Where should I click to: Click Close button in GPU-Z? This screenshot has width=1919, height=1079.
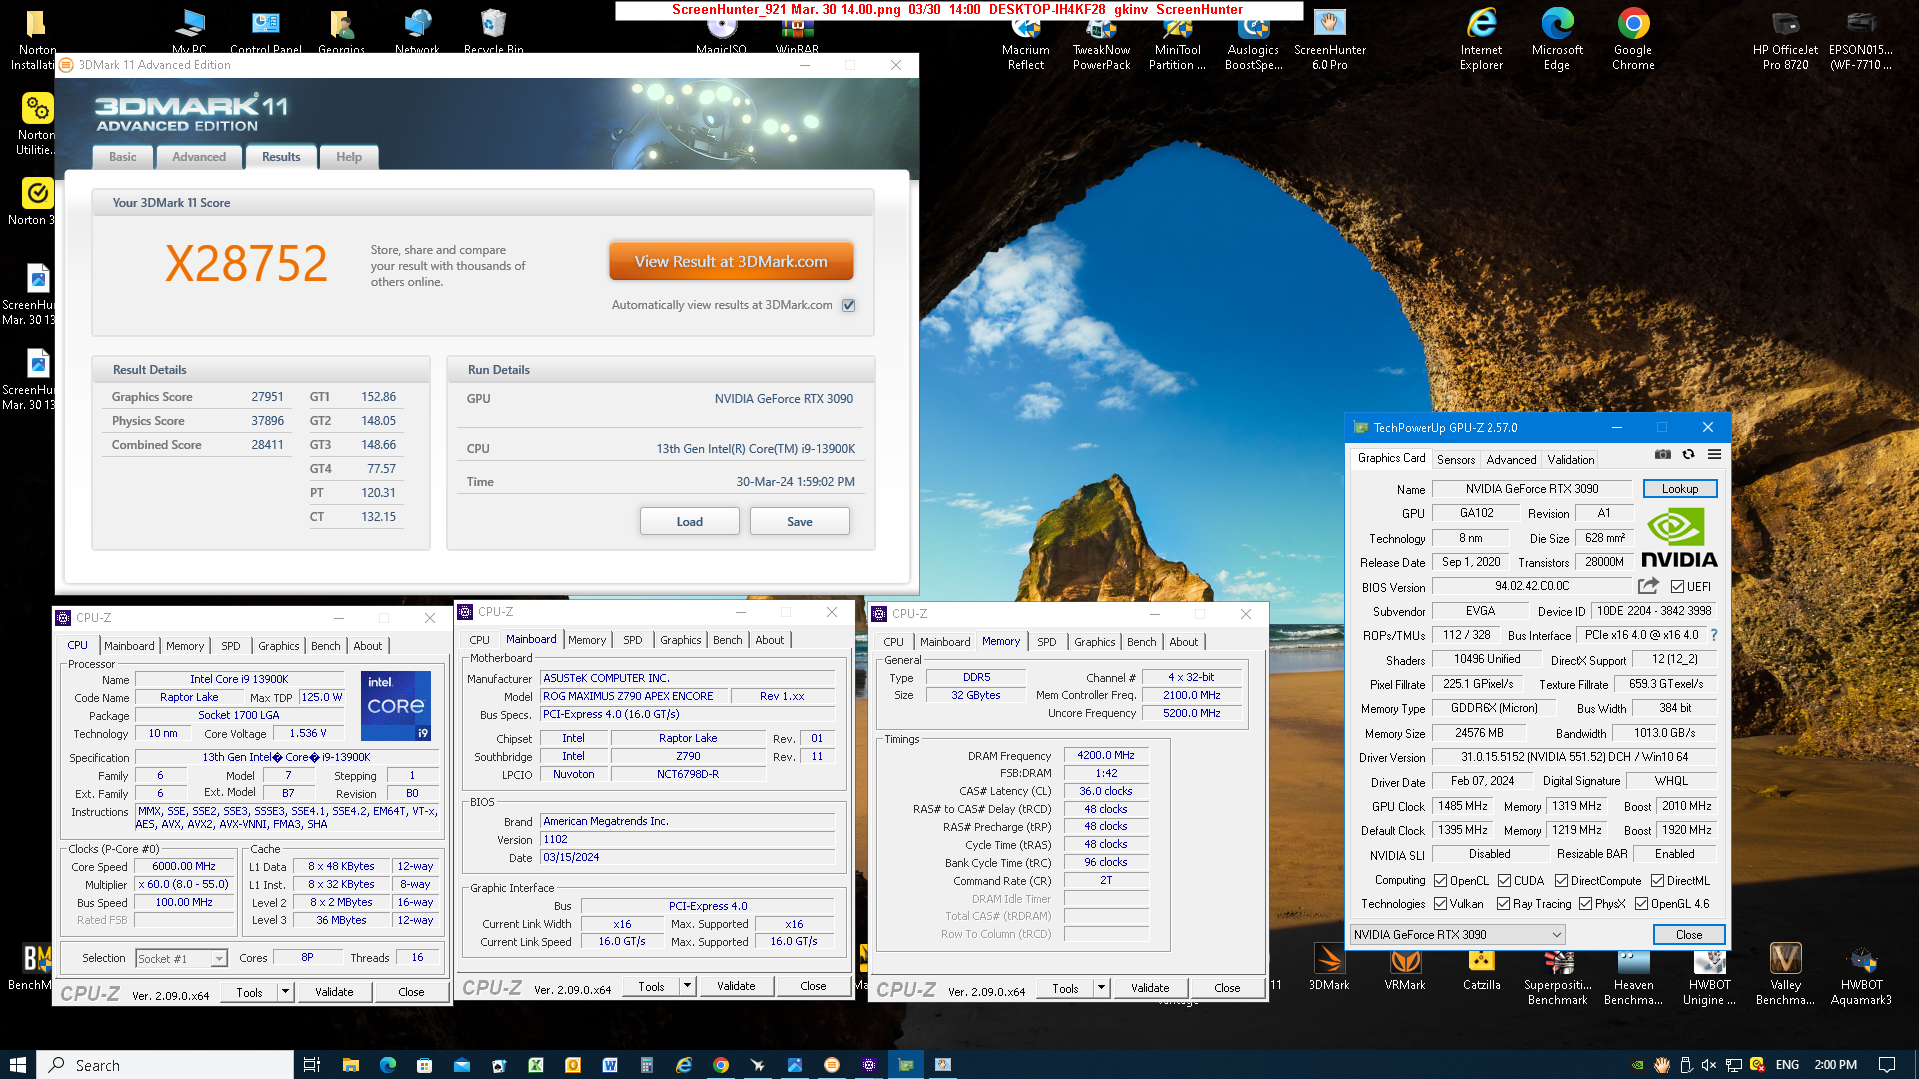[1688, 935]
